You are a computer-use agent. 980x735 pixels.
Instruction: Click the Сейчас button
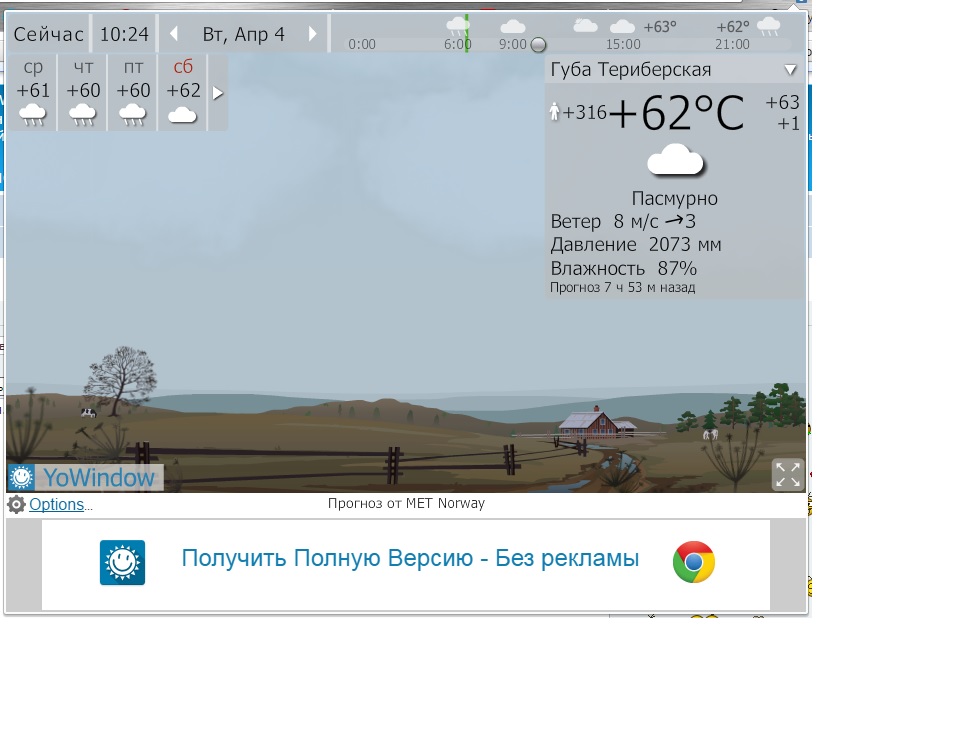(x=48, y=34)
